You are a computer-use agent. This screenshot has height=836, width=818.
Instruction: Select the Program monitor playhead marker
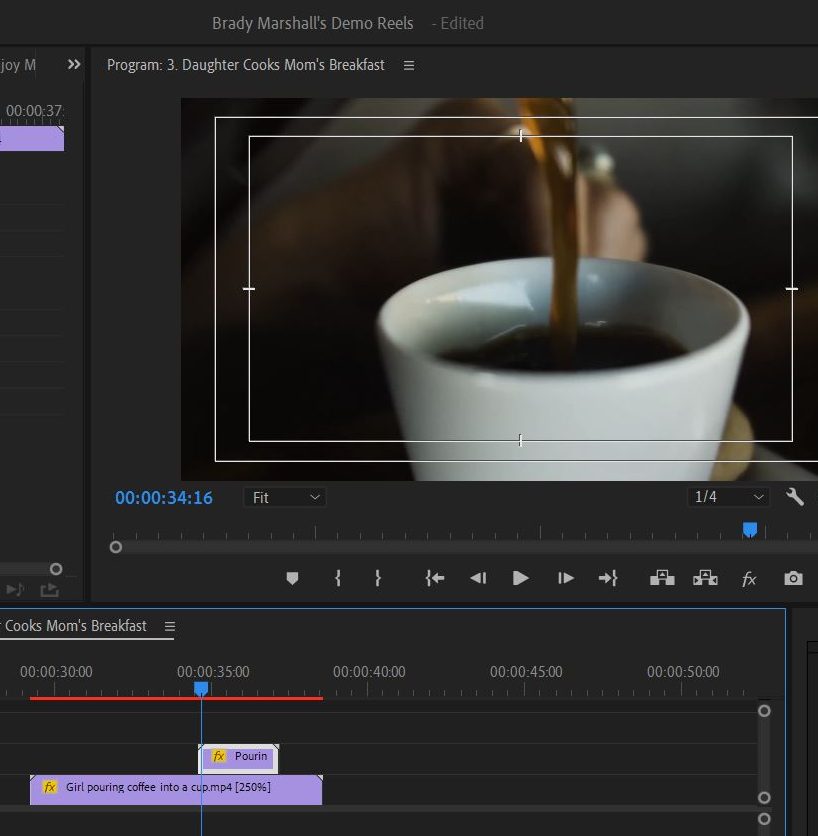coord(750,529)
